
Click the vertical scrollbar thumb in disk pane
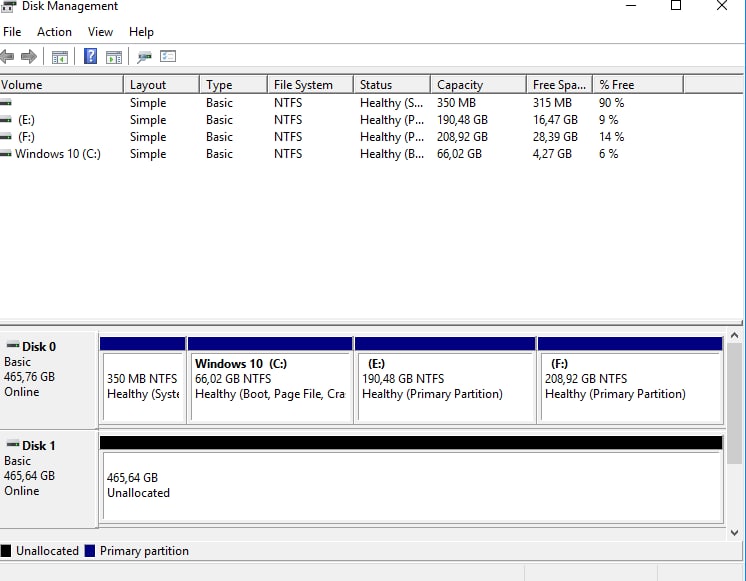click(735, 403)
